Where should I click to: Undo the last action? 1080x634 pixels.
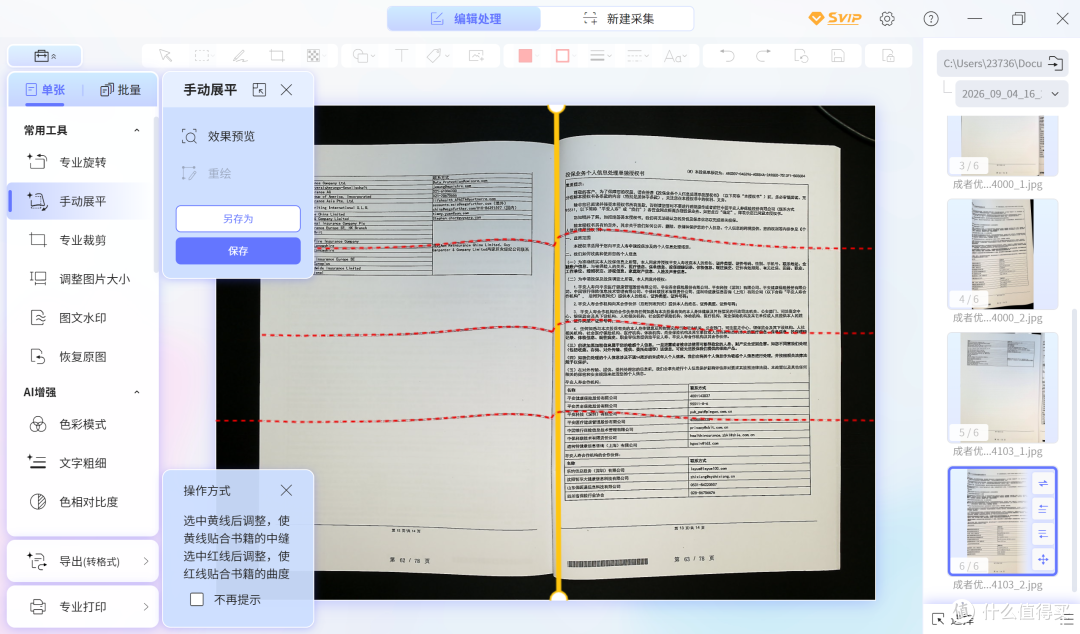tap(727, 56)
